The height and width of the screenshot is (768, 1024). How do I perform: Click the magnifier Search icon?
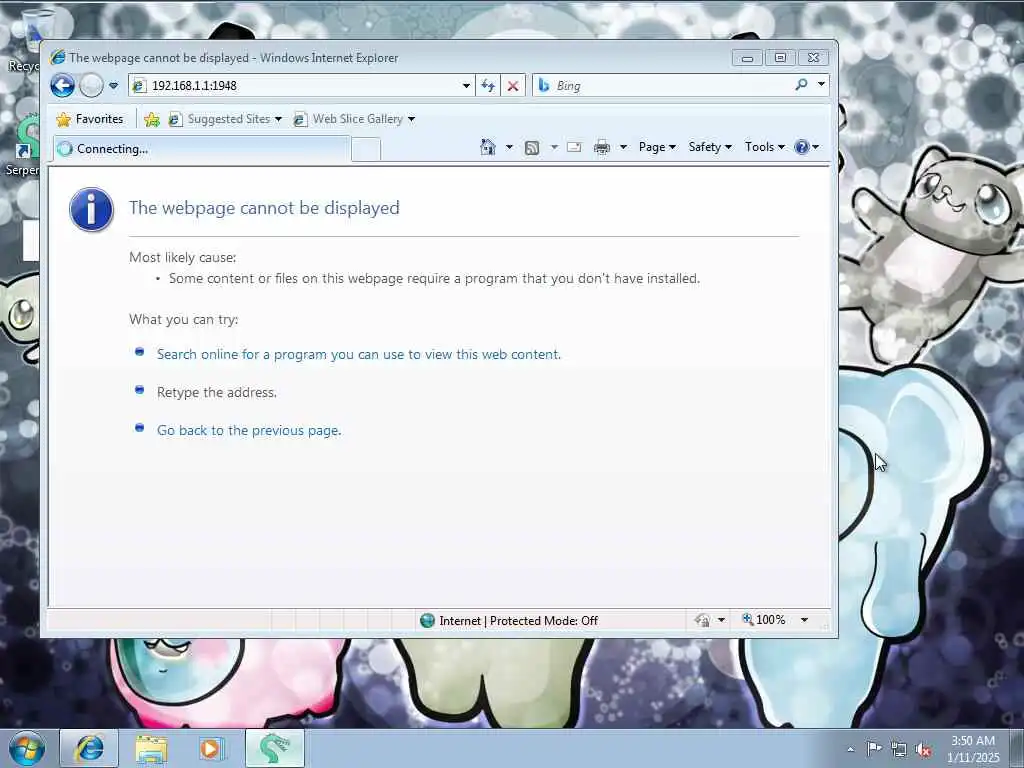point(801,84)
